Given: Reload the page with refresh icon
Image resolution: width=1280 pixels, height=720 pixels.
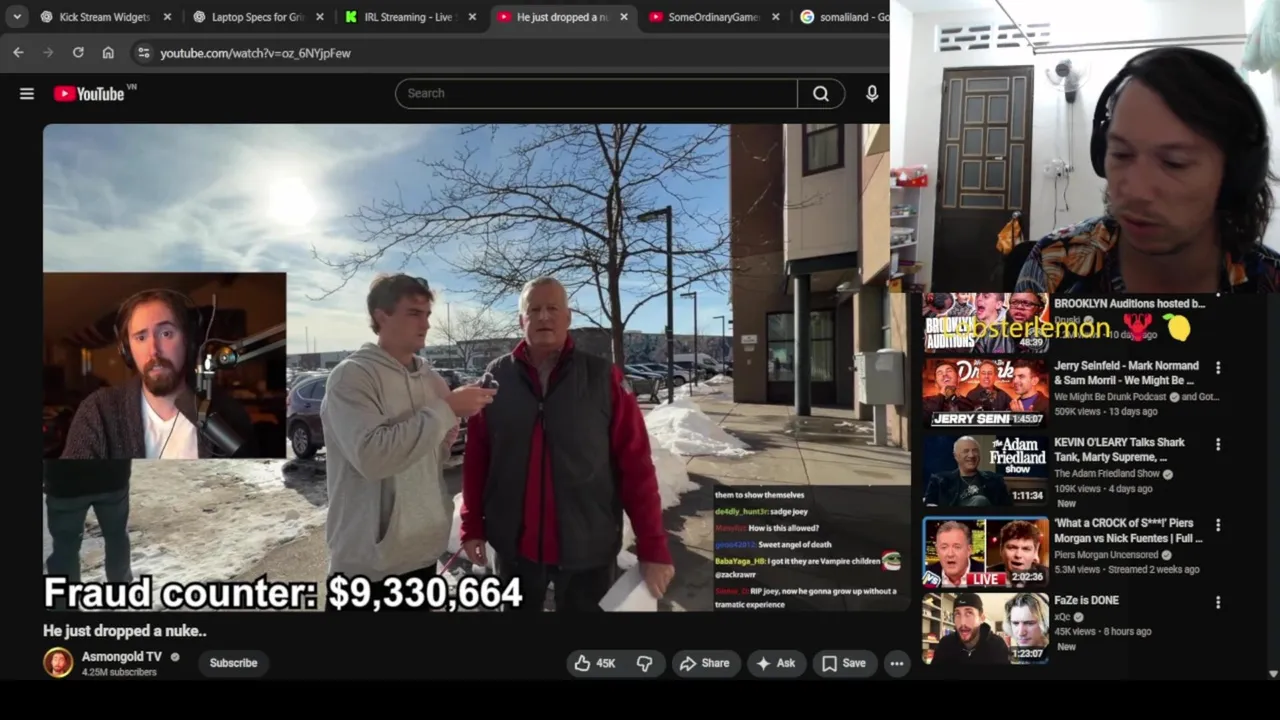Looking at the screenshot, I should 78,52.
